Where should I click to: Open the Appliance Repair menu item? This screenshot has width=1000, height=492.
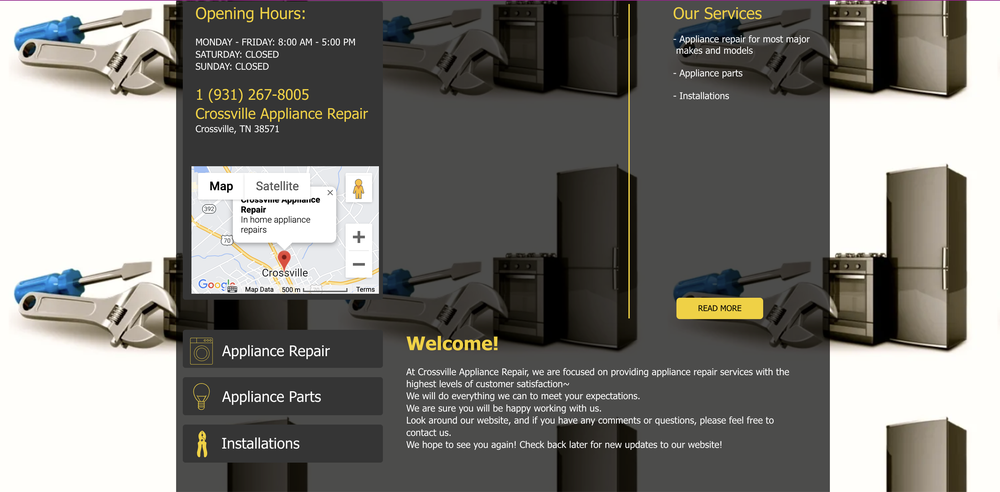283,349
